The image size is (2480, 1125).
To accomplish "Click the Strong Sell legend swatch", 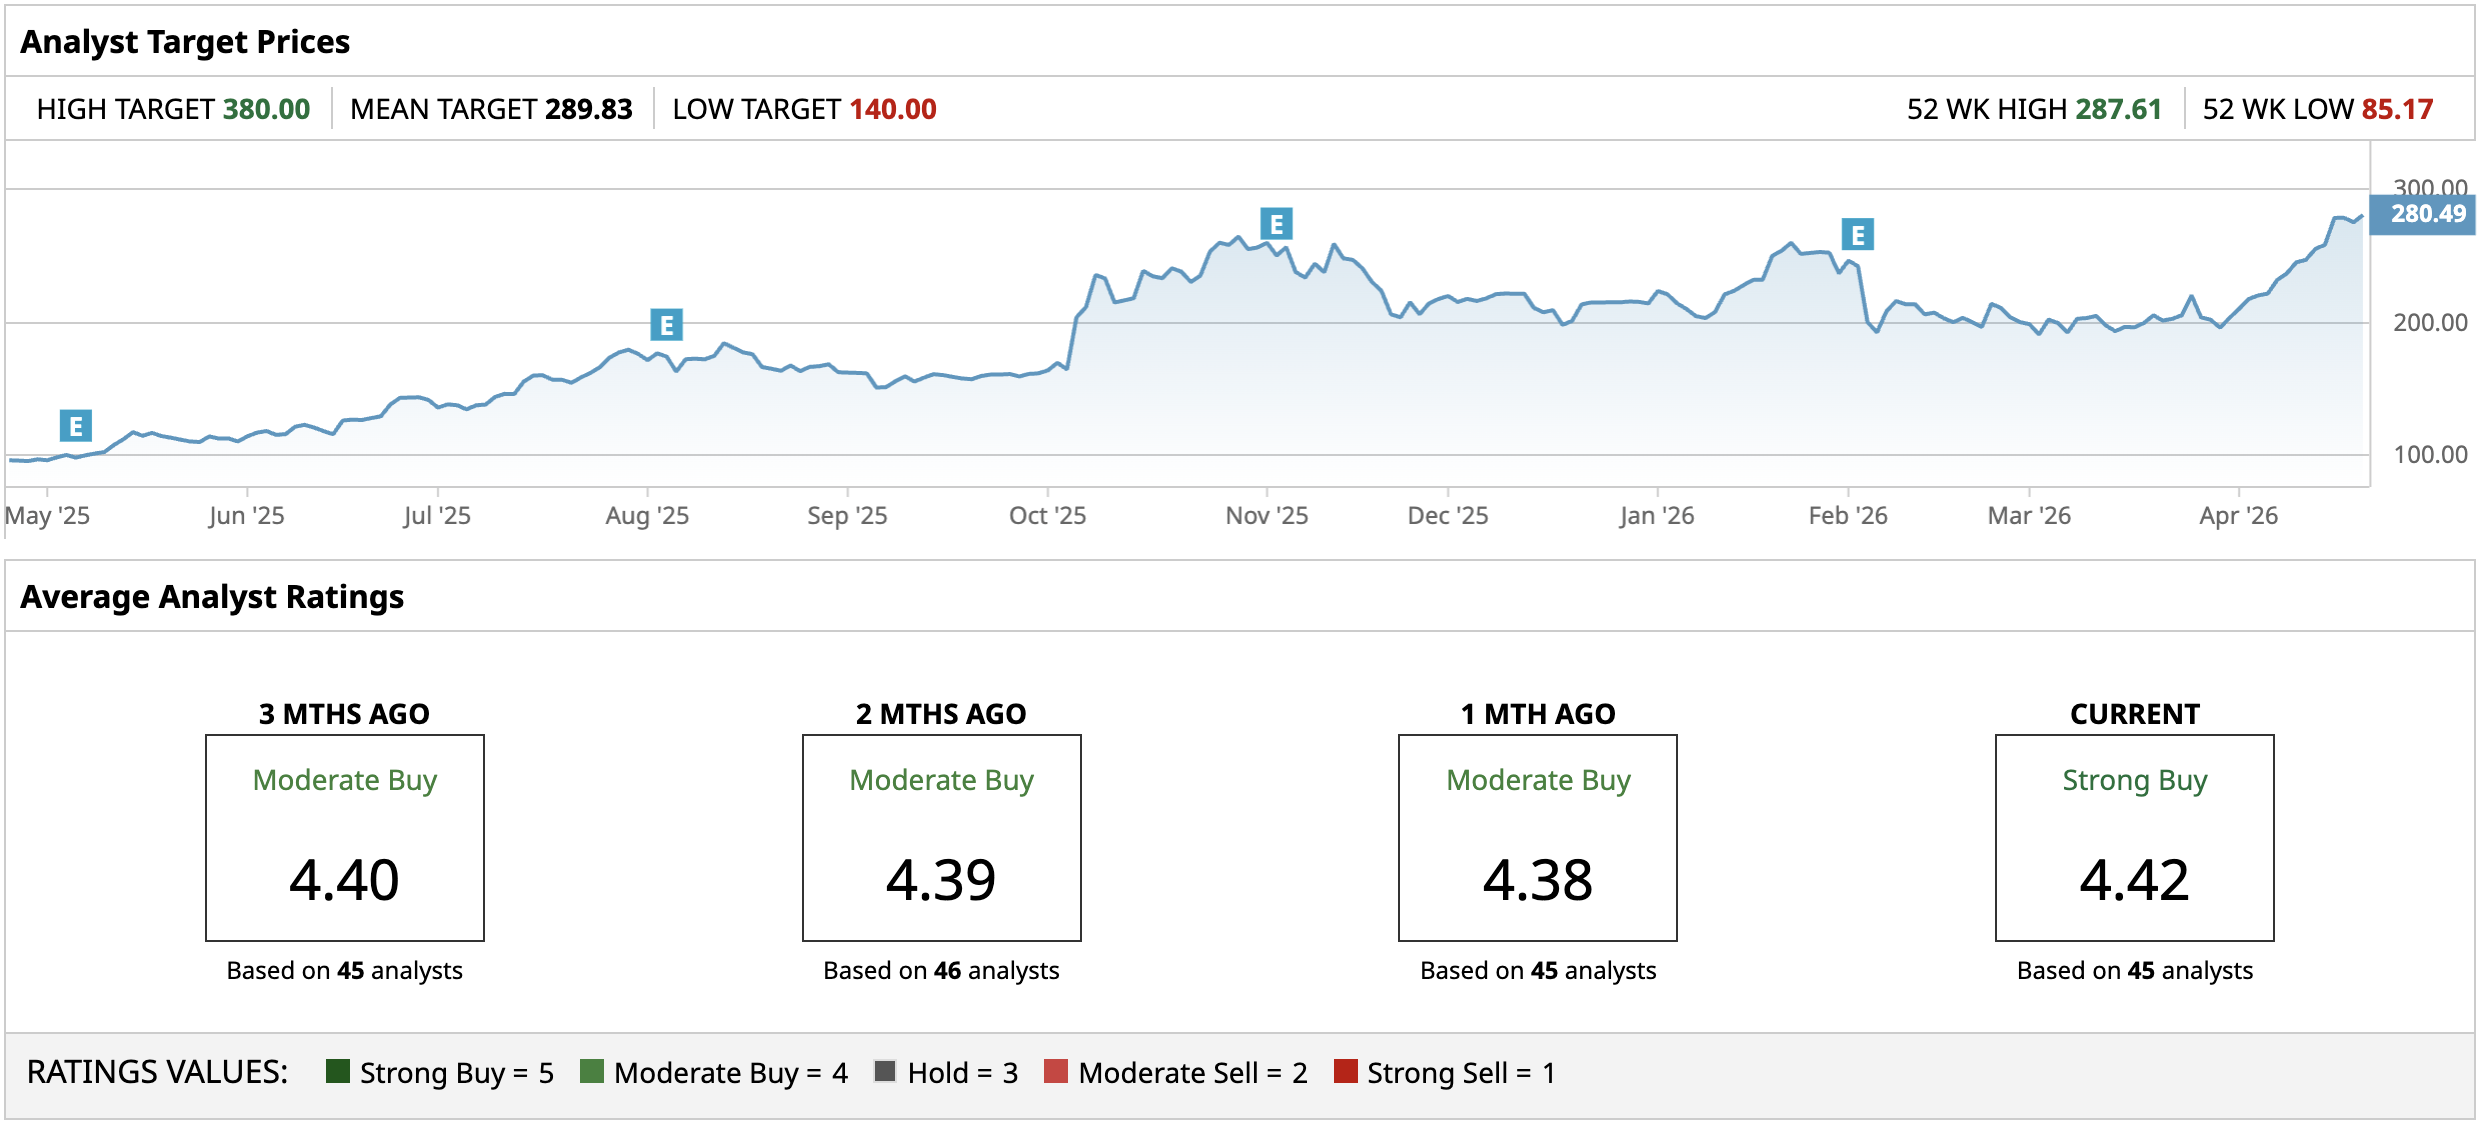I will tap(1345, 1072).
